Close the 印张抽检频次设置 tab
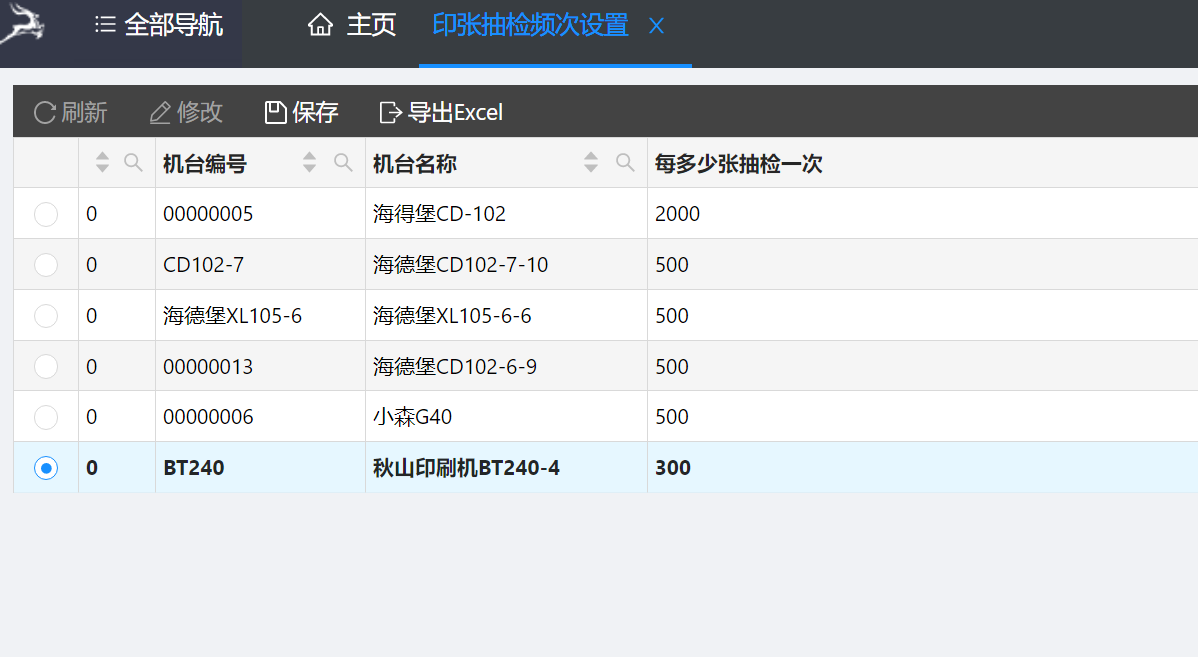Image resolution: width=1198 pixels, height=657 pixels. coord(656,26)
